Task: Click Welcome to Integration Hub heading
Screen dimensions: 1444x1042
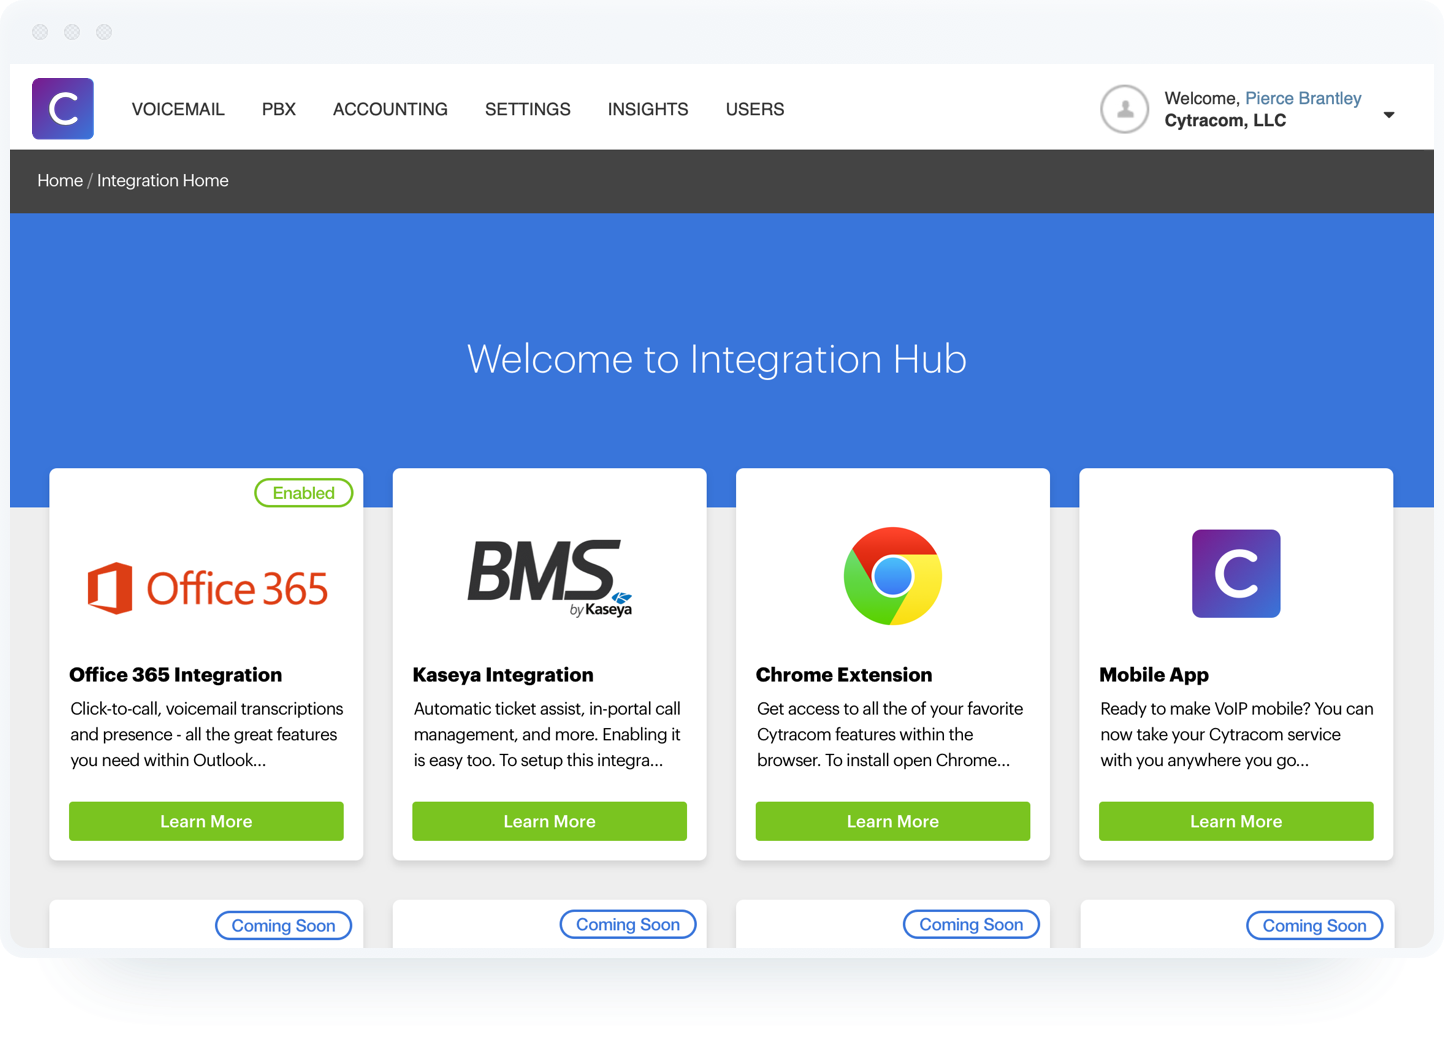Action: [x=717, y=359]
